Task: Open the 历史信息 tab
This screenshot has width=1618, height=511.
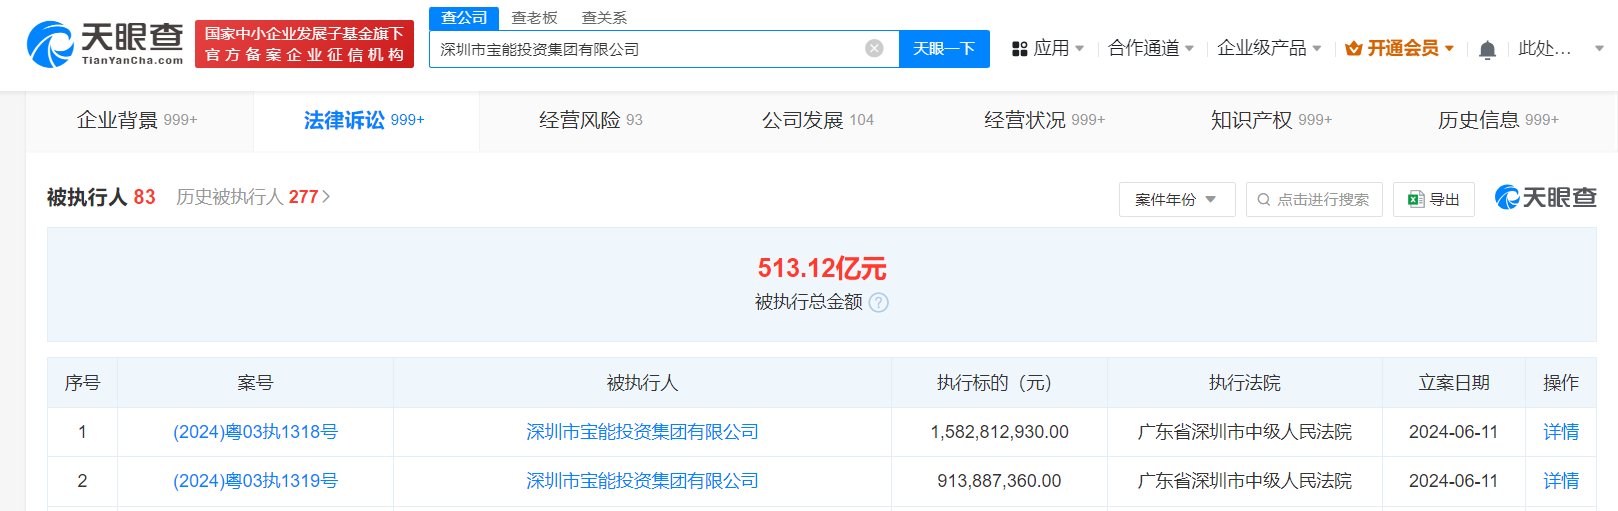Action: point(1499,120)
